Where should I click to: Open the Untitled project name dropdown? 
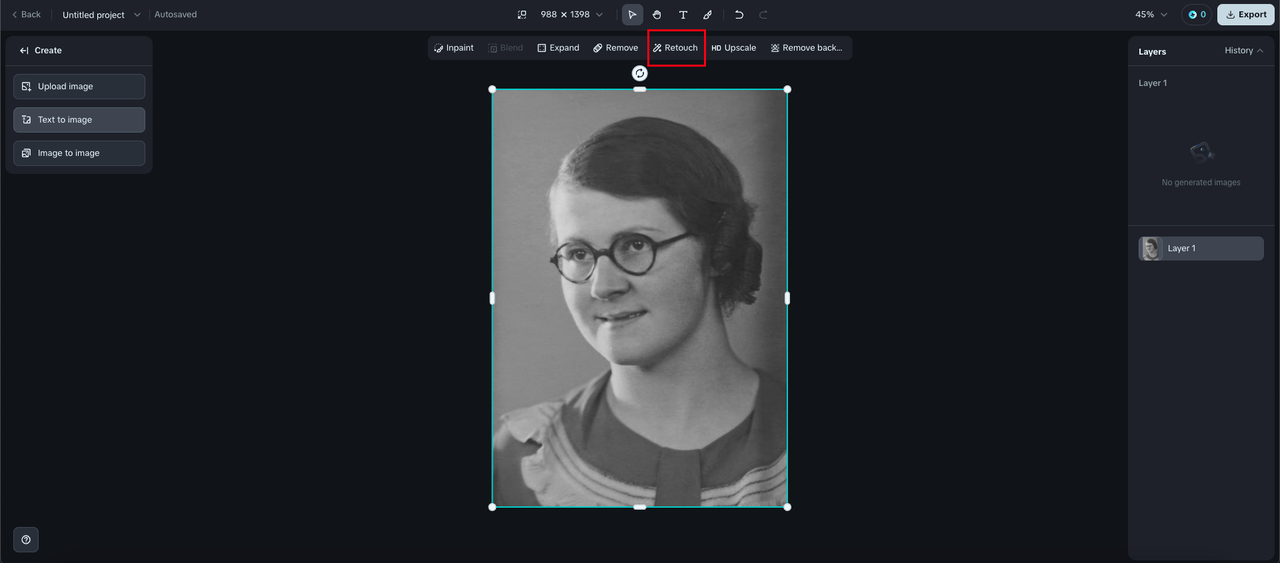[101, 15]
